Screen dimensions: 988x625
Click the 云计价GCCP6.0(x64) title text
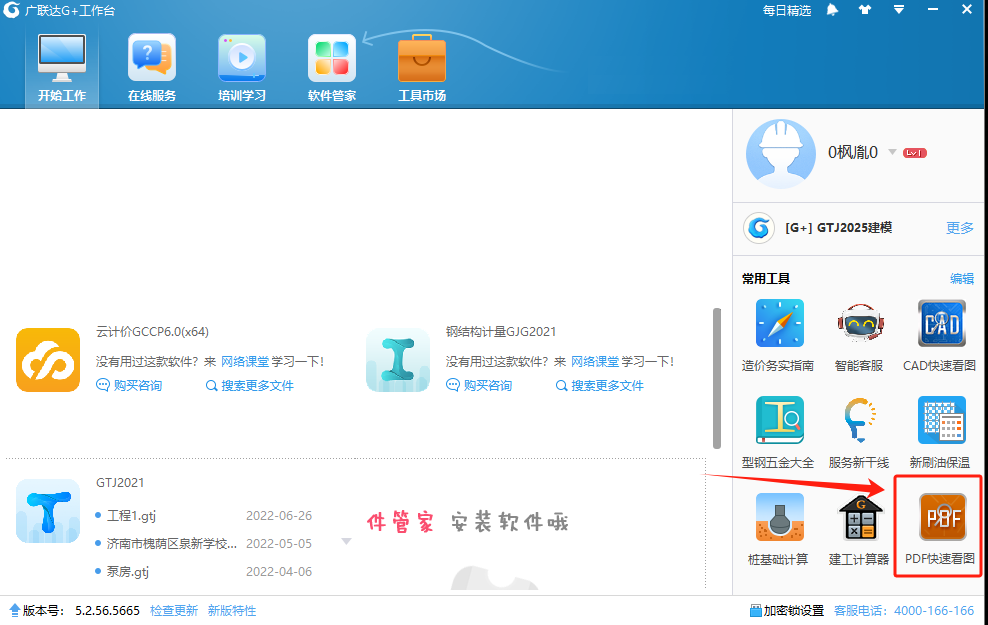(x=152, y=332)
